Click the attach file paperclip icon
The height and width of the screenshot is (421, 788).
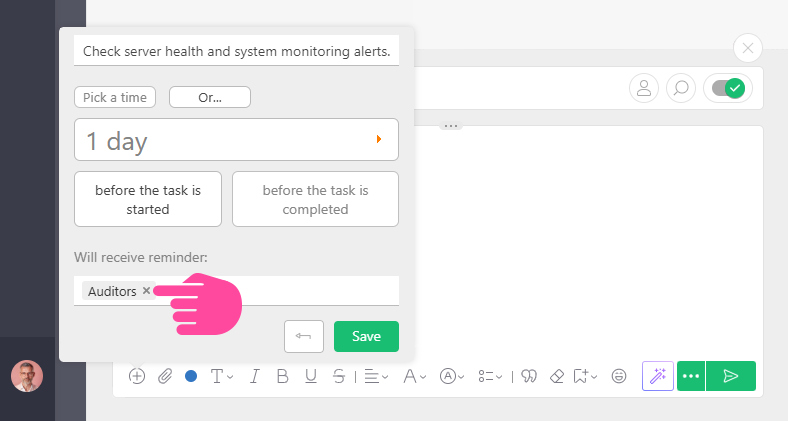tap(165, 376)
